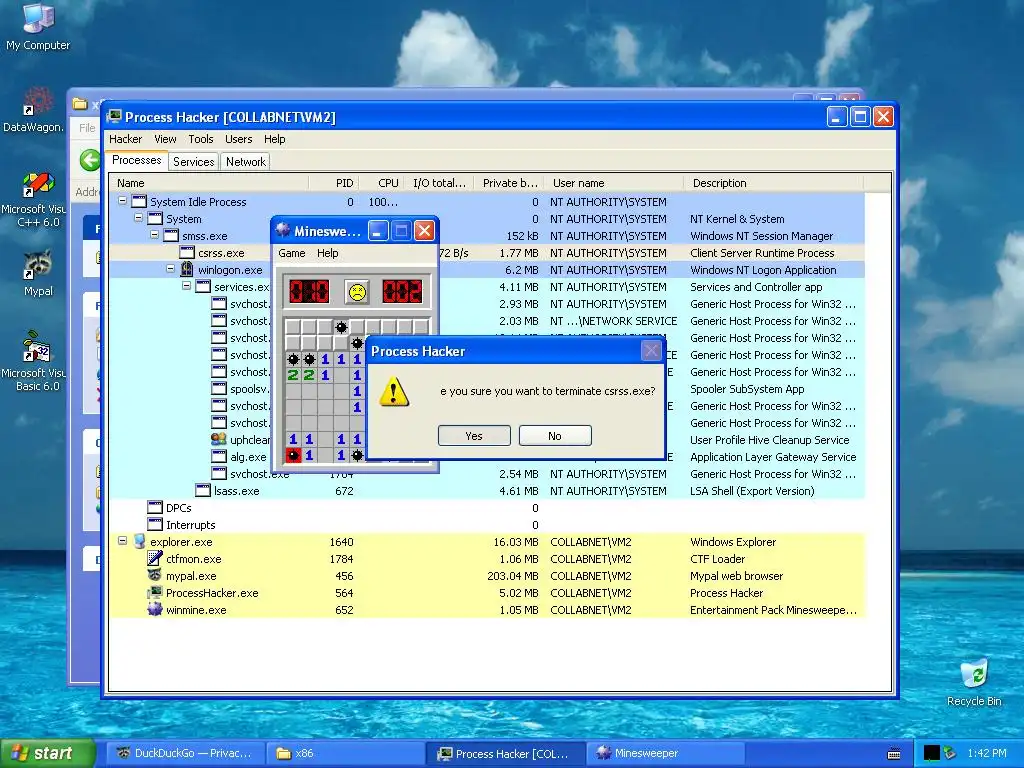Click the winmine.exe mine icon
Screen dimensions: 1024x768
point(155,609)
